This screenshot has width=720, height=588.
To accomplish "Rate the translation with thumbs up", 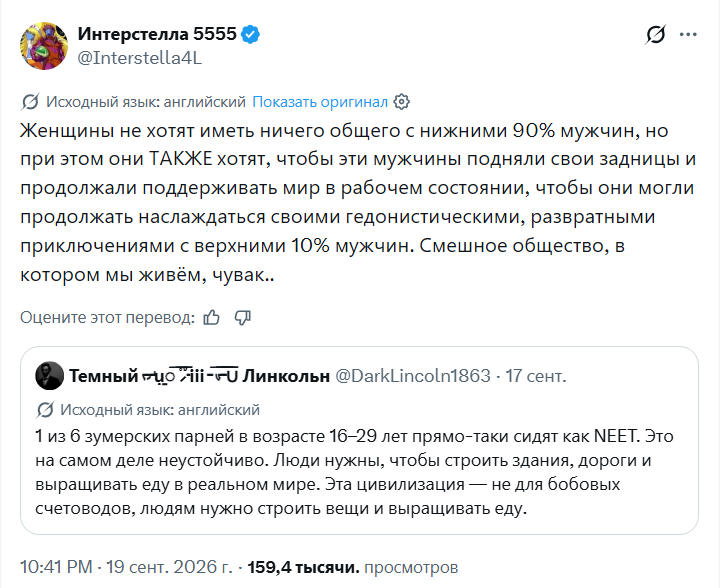I will click(x=212, y=317).
